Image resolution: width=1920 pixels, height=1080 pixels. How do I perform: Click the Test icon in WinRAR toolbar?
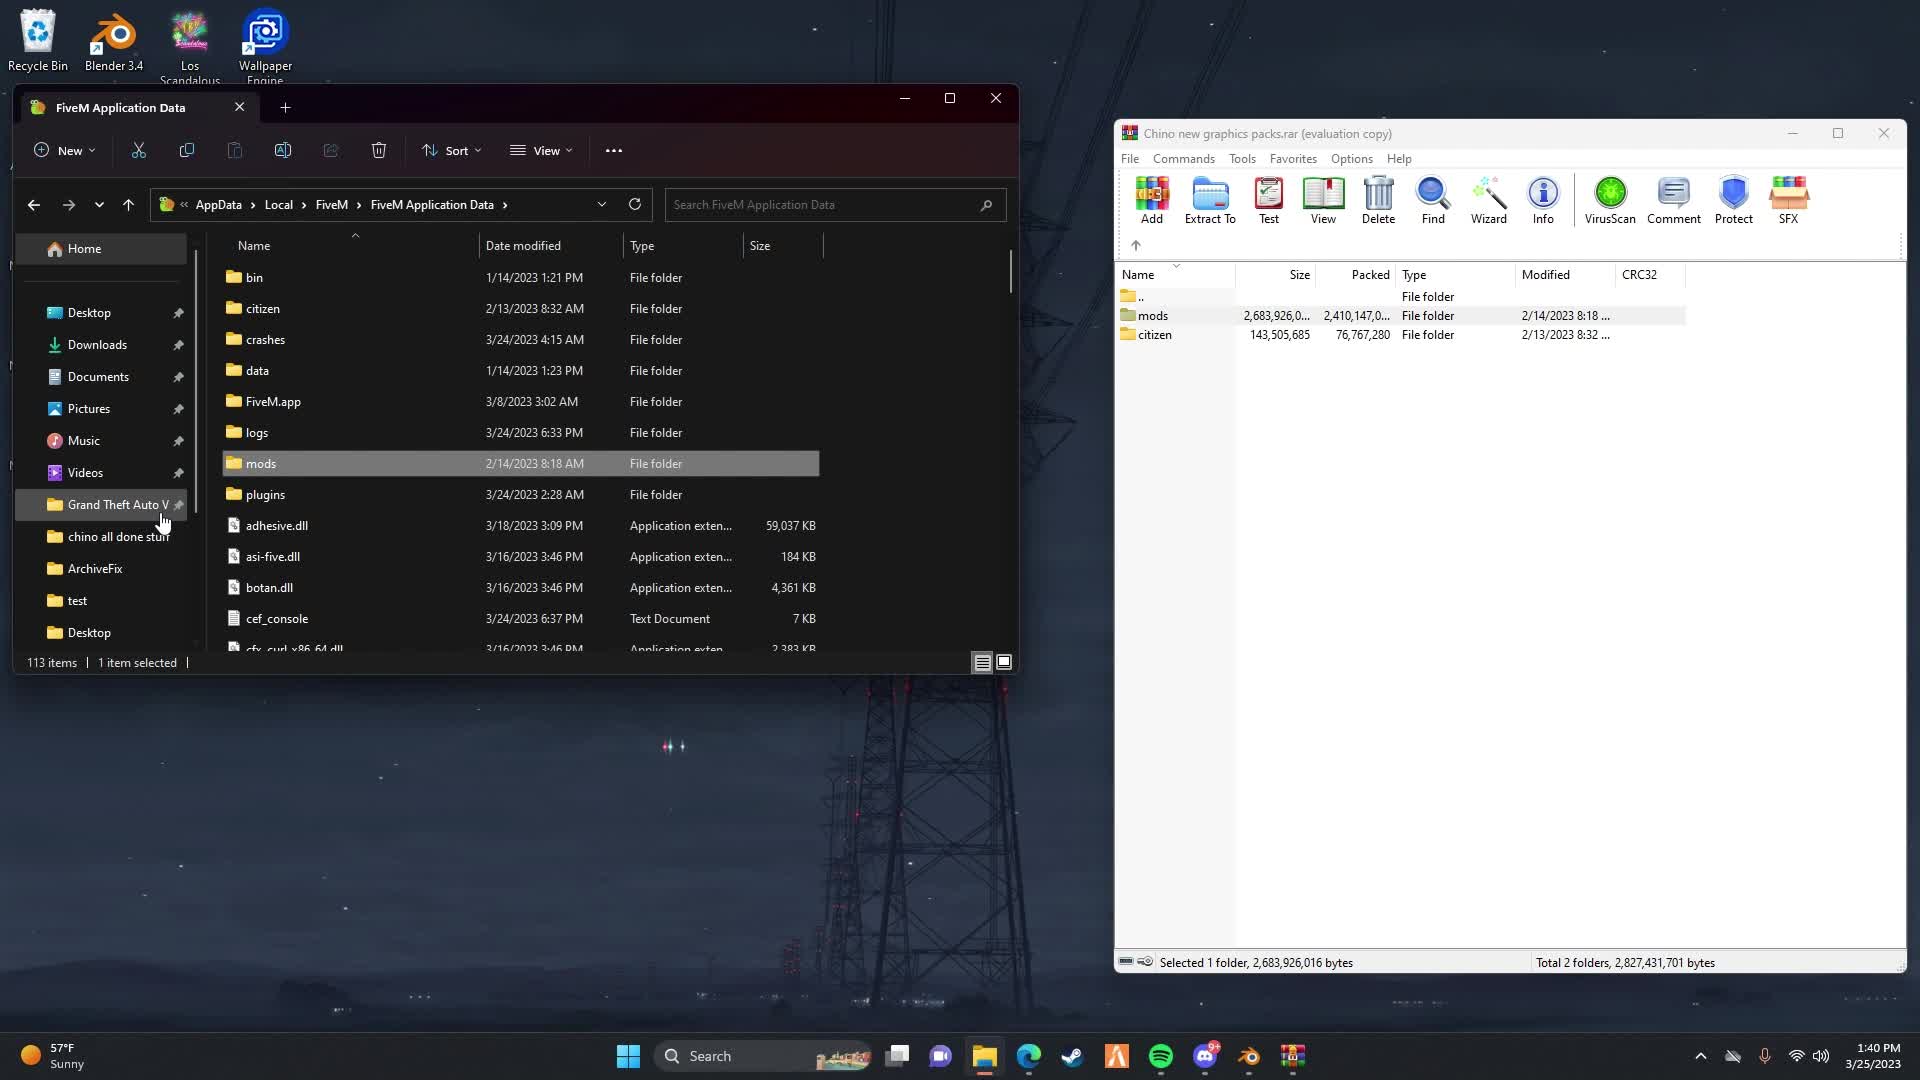point(1267,200)
